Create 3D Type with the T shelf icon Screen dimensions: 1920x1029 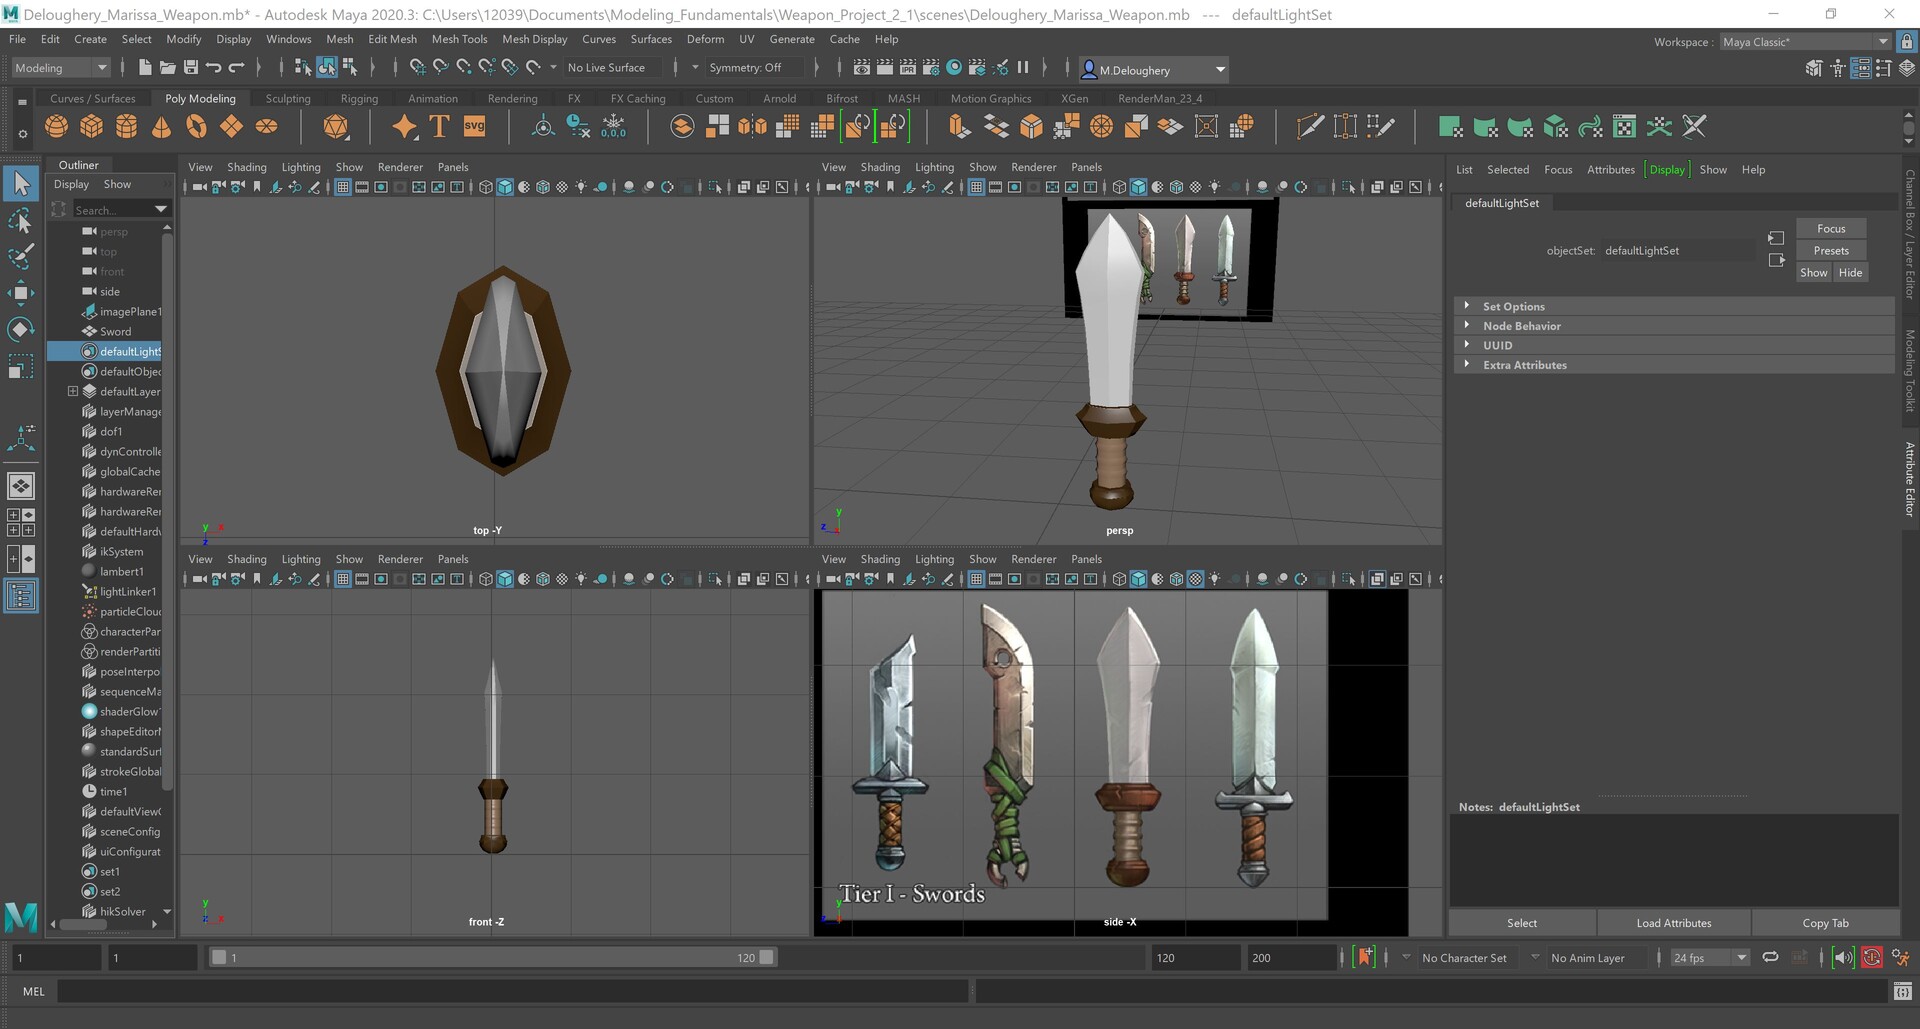[x=438, y=126]
